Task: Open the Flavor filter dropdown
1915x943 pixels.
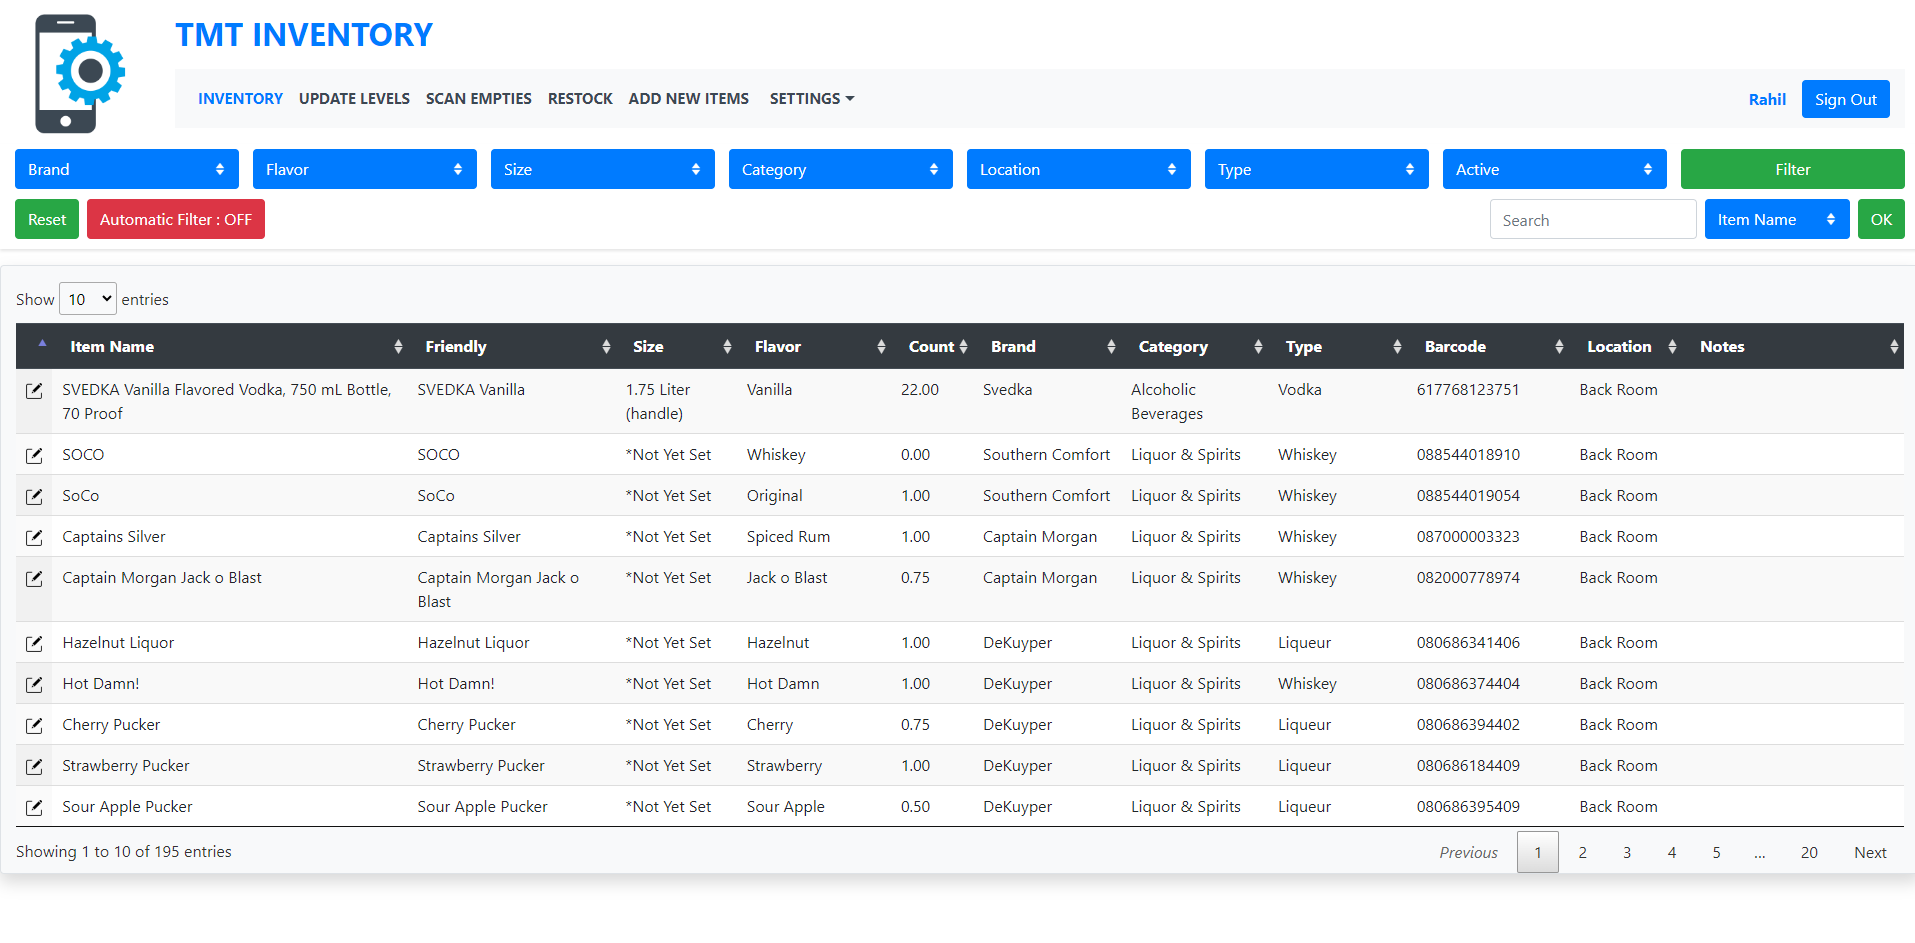Action: point(365,169)
